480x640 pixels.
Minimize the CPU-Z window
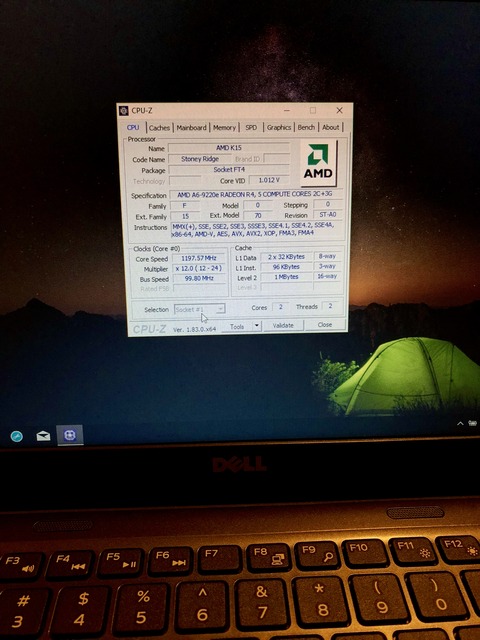coord(287,110)
